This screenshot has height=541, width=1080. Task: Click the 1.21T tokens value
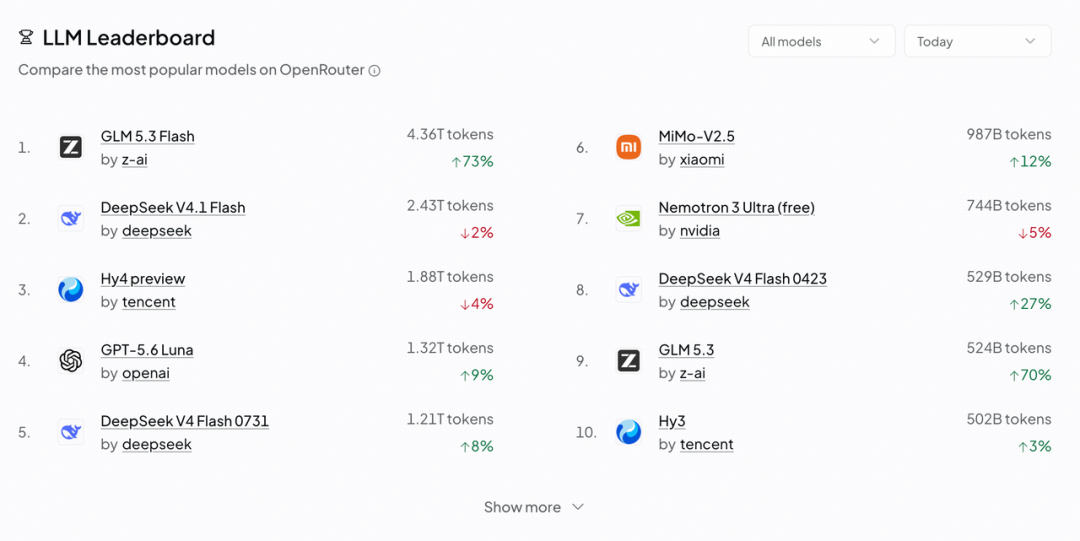click(x=450, y=419)
